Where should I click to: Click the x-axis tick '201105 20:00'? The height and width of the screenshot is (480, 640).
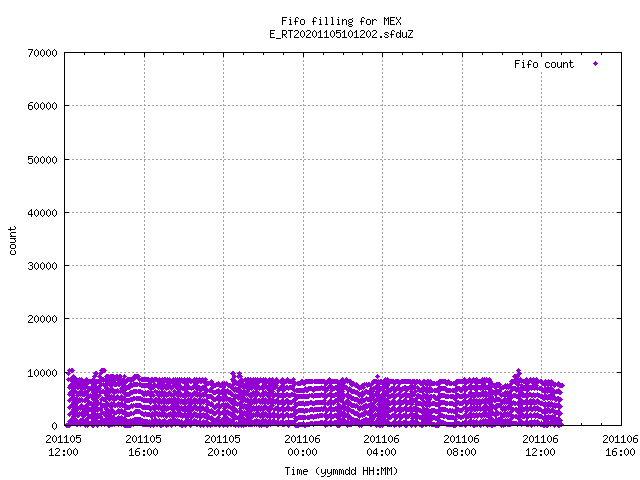tap(222, 446)
